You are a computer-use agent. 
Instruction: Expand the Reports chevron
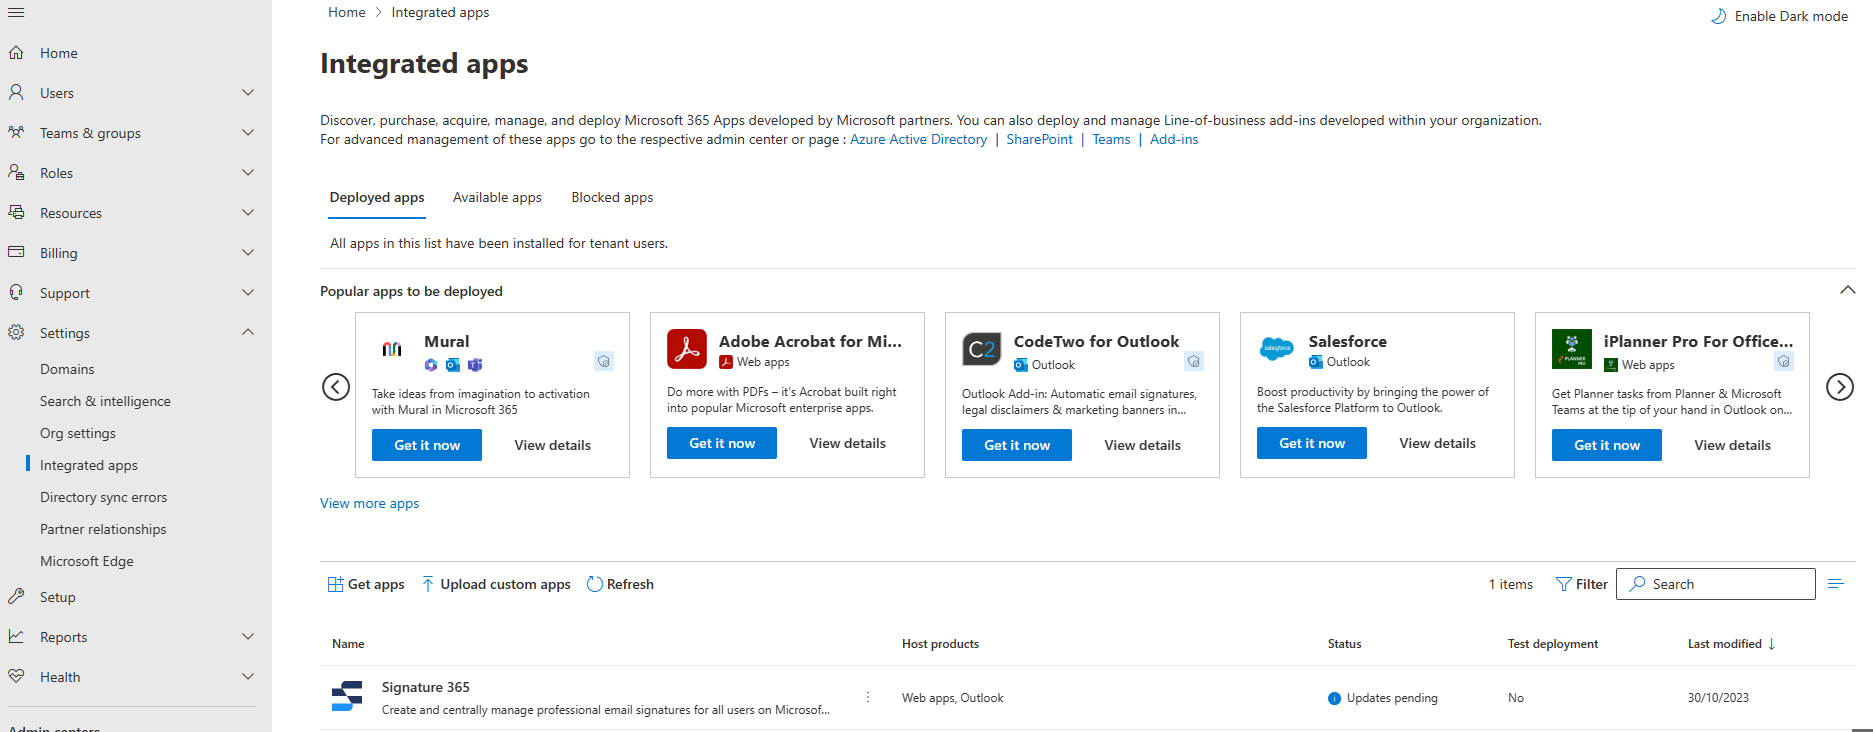(x=248, y=637)
